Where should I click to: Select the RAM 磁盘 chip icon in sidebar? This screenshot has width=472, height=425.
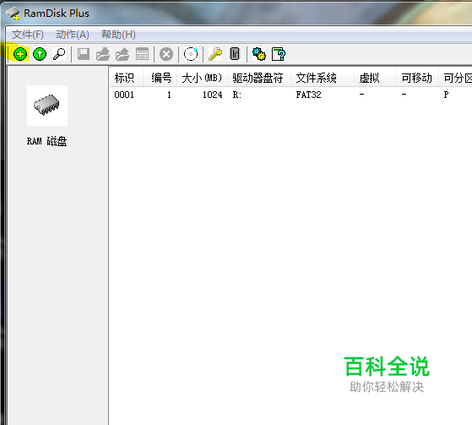47,105
